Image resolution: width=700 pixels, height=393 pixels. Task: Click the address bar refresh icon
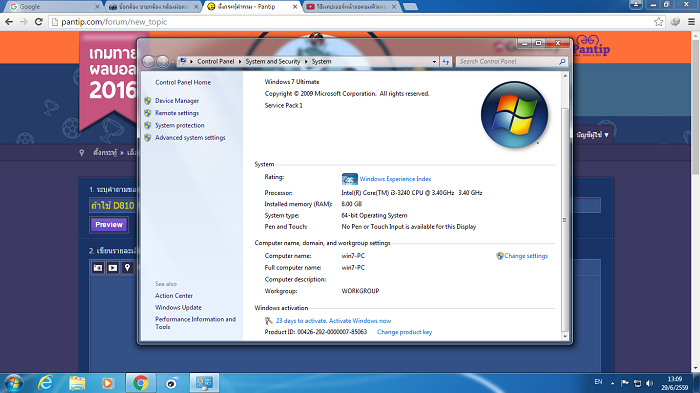(446, 62)
